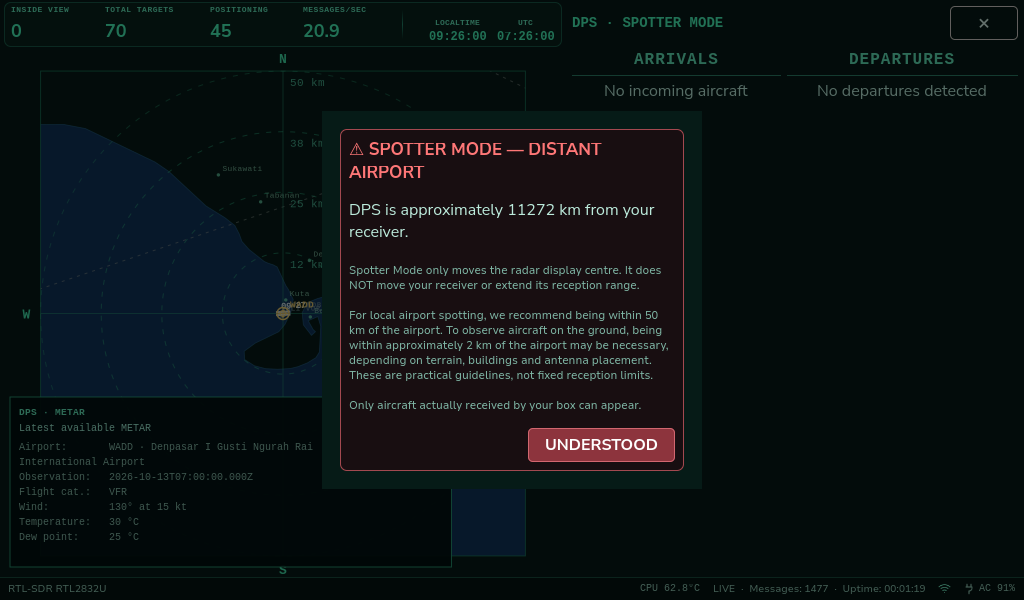Click the LIVE indicator in the status bar
Image resolution: width=1024 pixels, height=600 pixels.
(x=724, y=588)
